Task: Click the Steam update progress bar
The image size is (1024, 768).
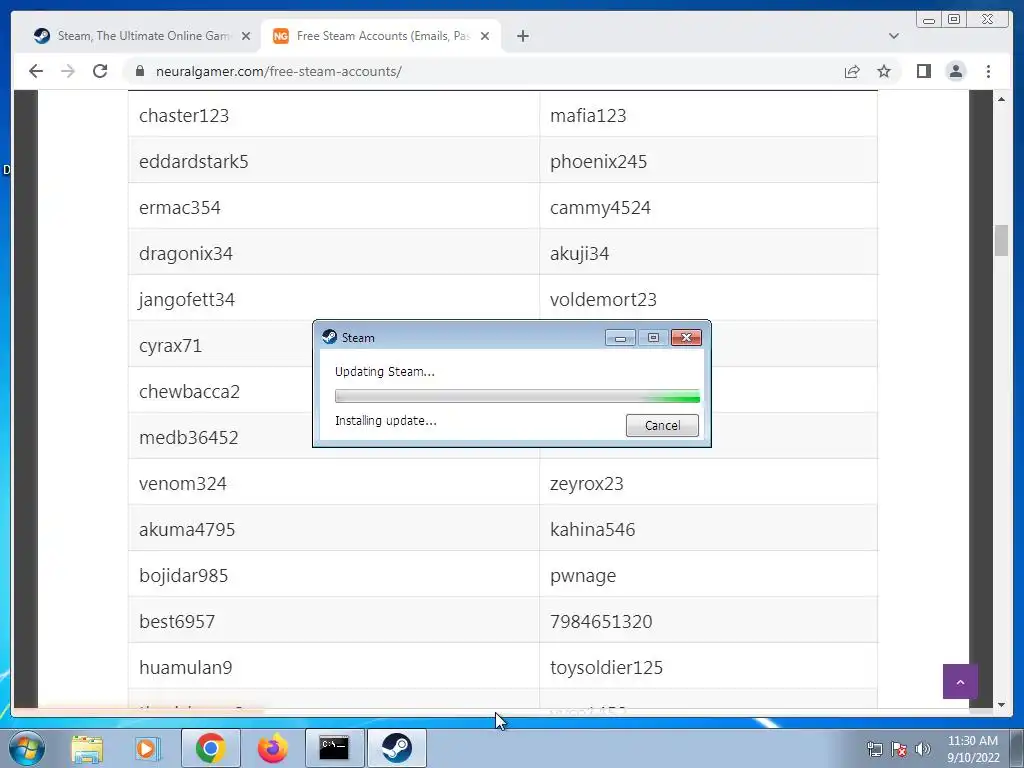Action: pos(517,396)
